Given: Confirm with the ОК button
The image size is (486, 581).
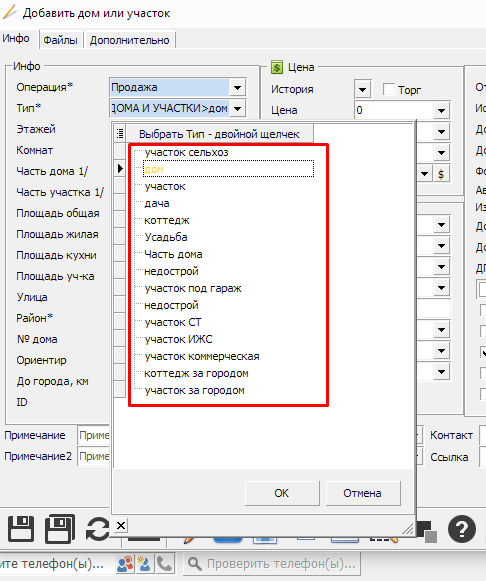Looking at the screenshot, I should tap(282, 493).
